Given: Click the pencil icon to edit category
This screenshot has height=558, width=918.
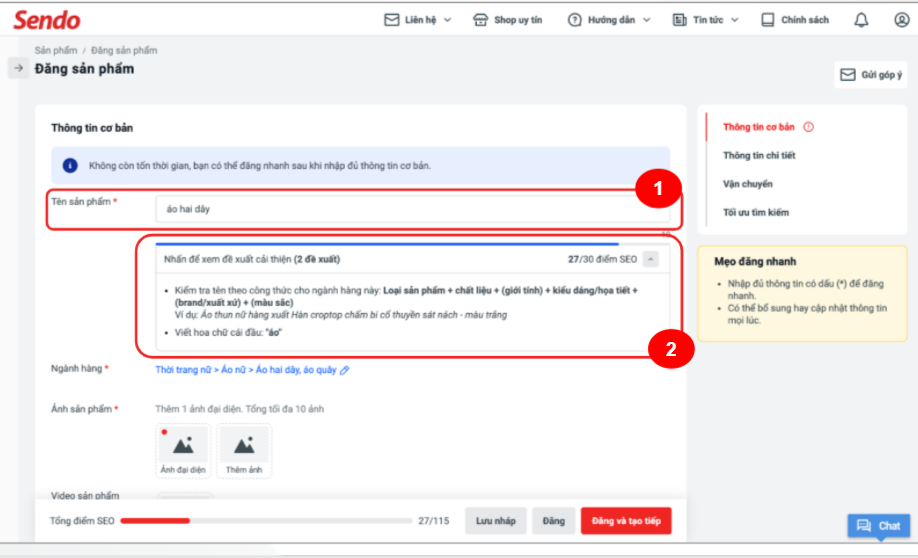Looking at the screenshot, I should [x=345, y=370].
